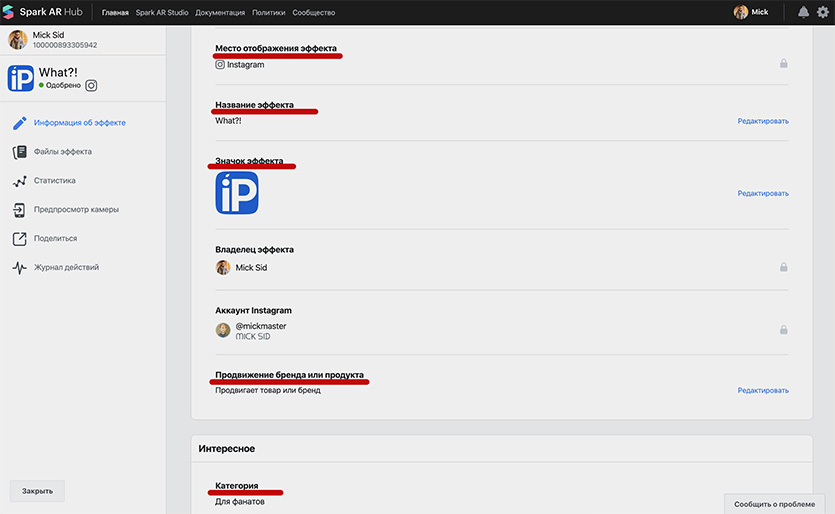Screen dimensions: 835x514
Task: Click the Для фанатов category value
Action: pyautogui.click(x=240, y=502)
